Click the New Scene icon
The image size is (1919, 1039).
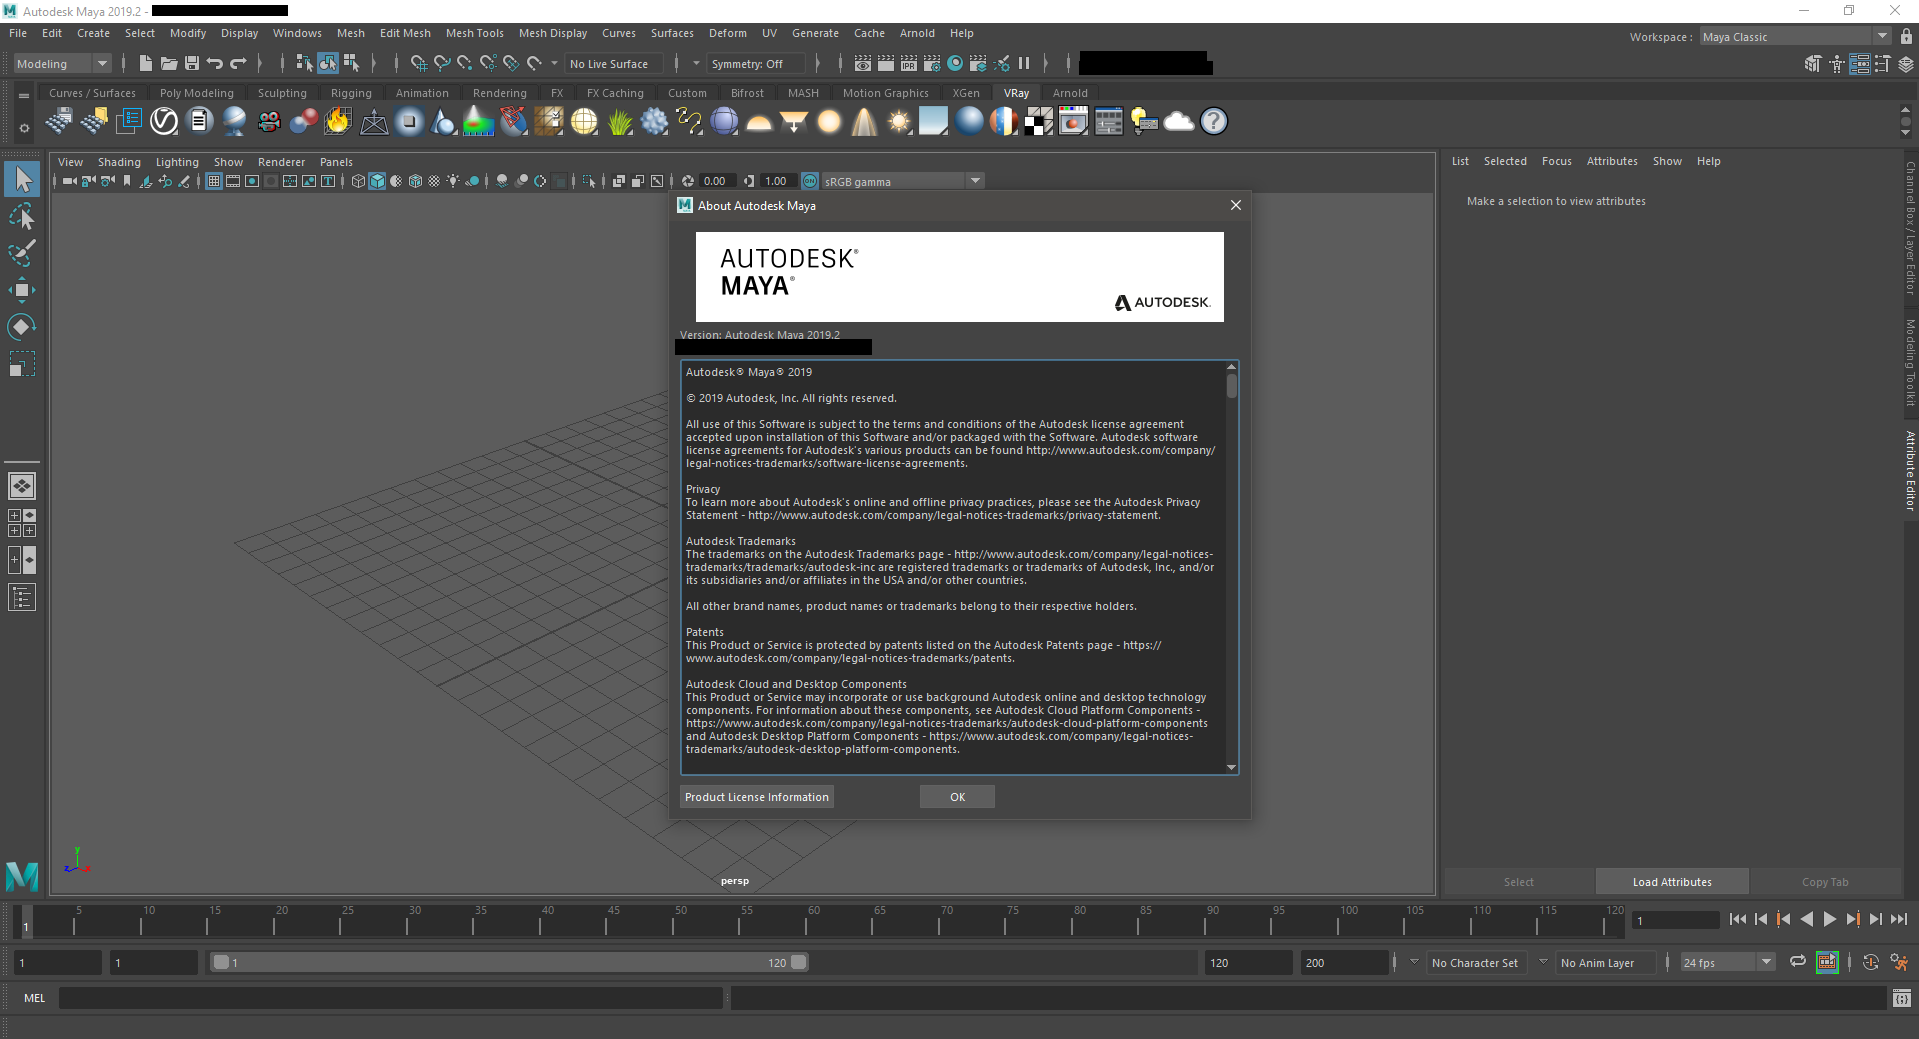click(x=146, y=63)
